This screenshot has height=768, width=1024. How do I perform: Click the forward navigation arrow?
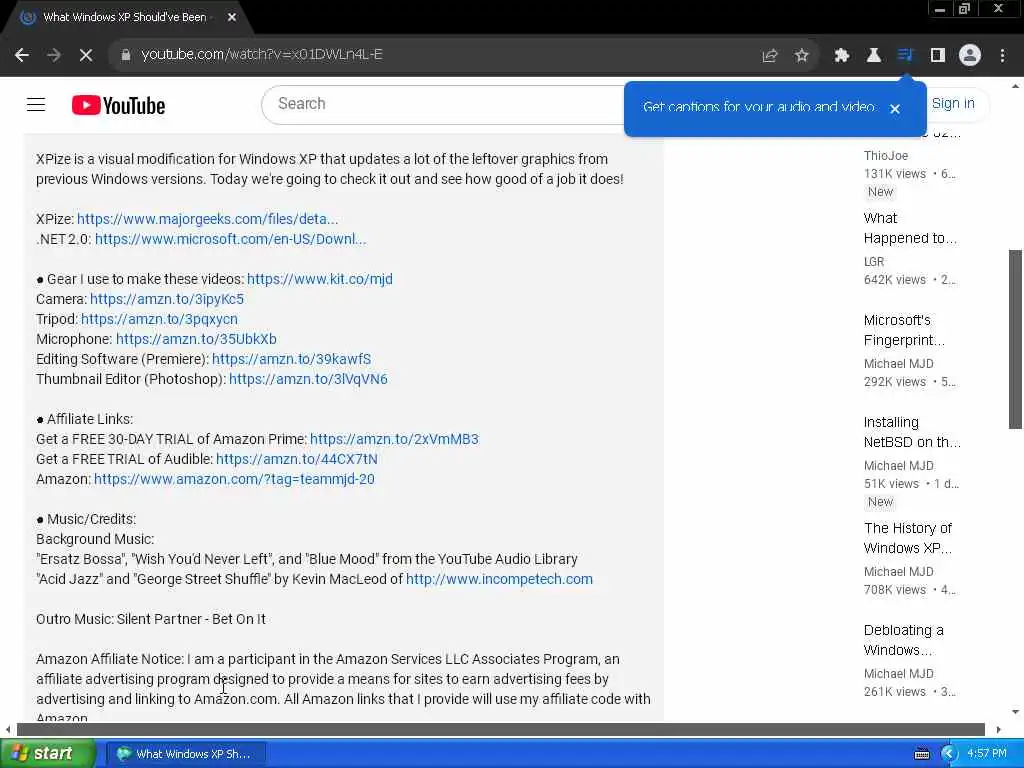point(54,55)
